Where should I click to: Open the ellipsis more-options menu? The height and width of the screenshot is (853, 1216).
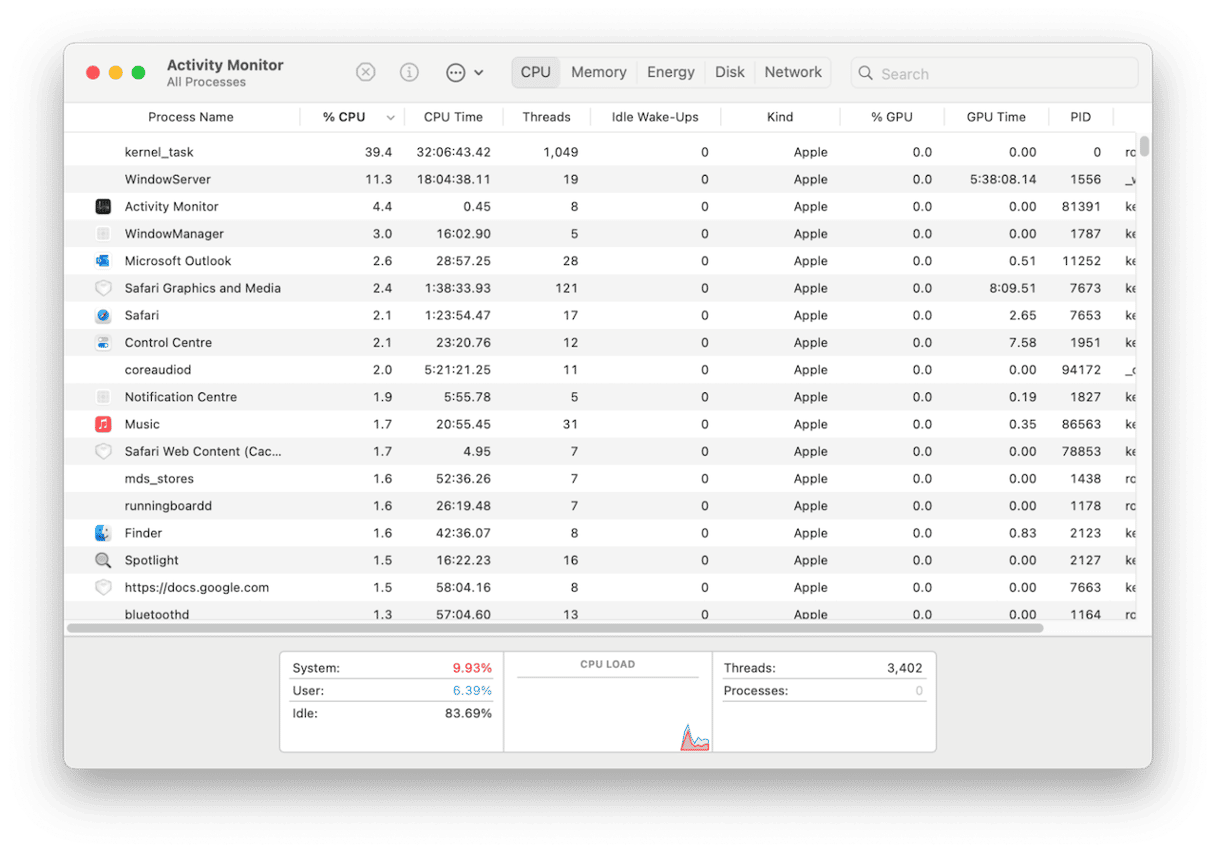[x=456, y=72]
